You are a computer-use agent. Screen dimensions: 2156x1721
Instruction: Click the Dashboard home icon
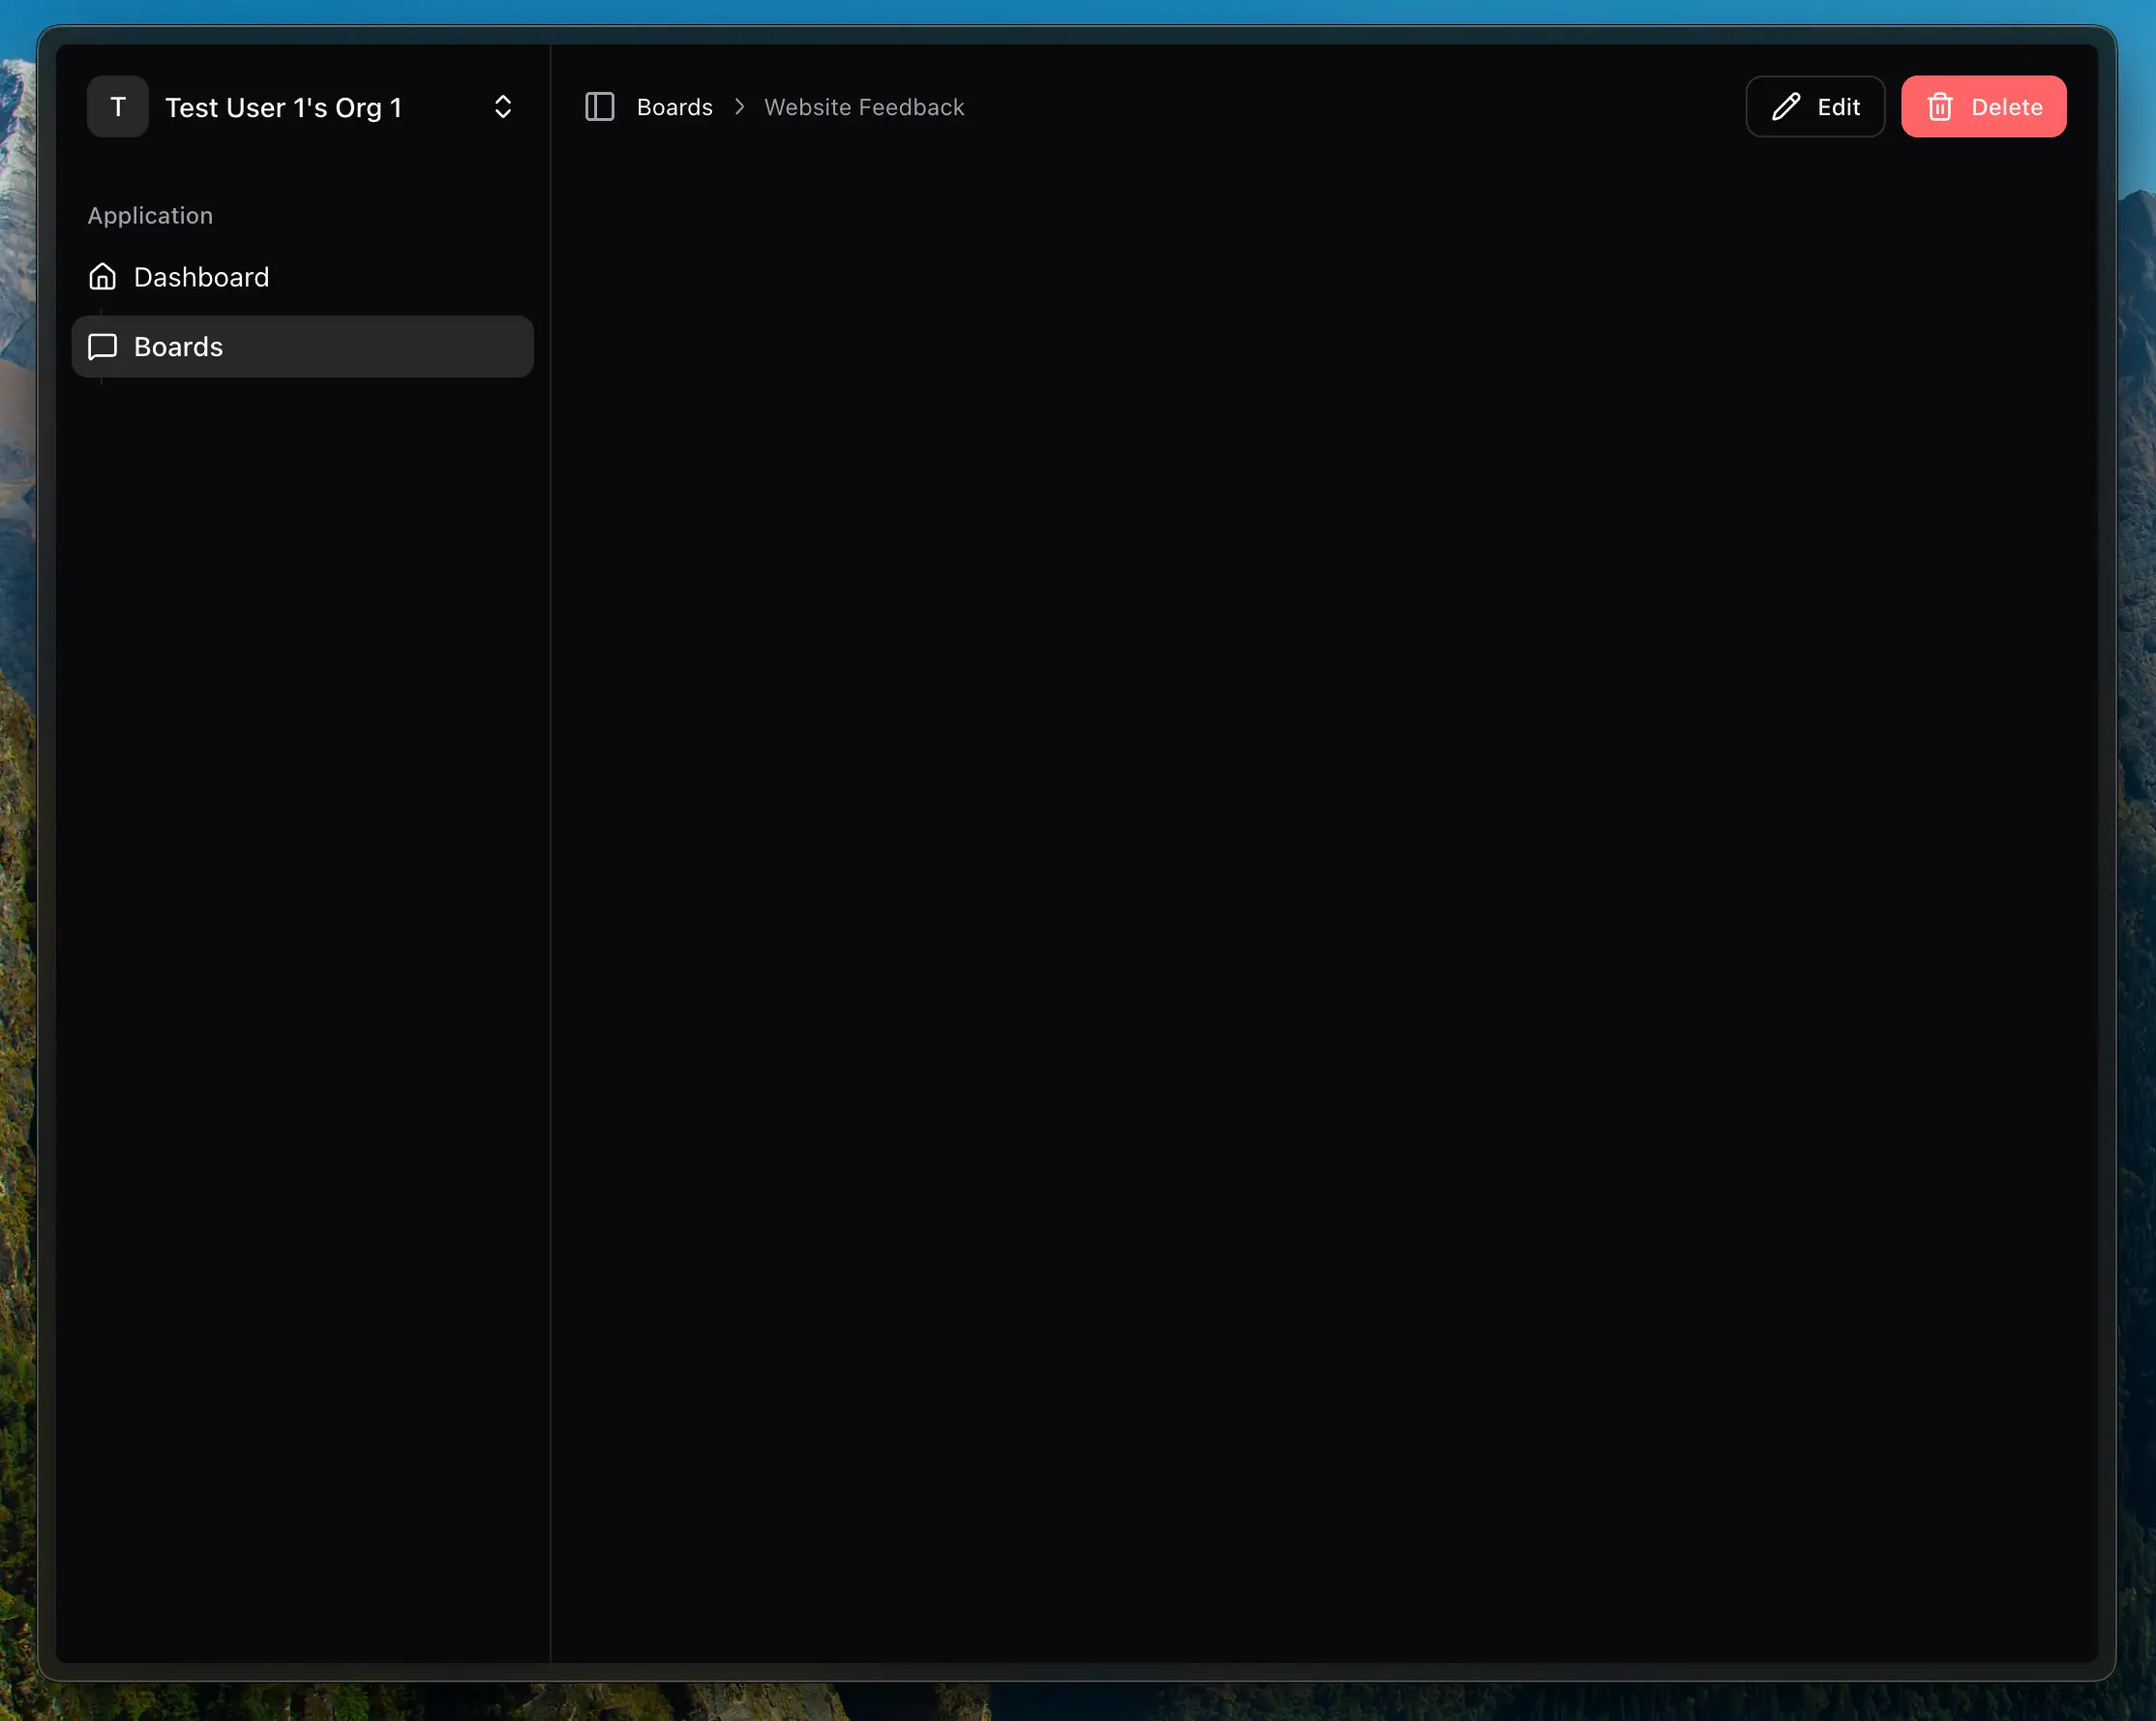103,277
